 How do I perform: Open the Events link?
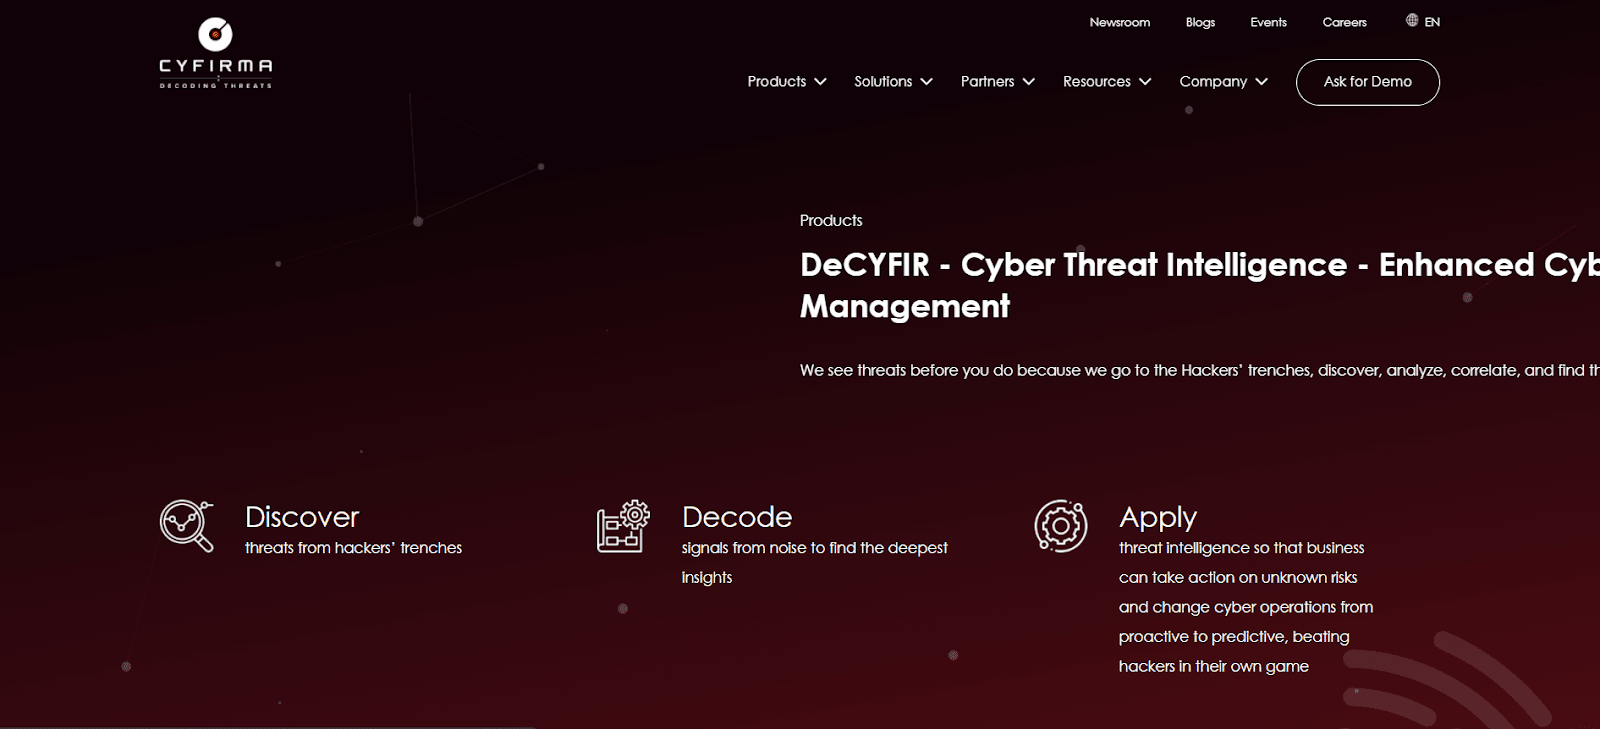click(1268, 22)
